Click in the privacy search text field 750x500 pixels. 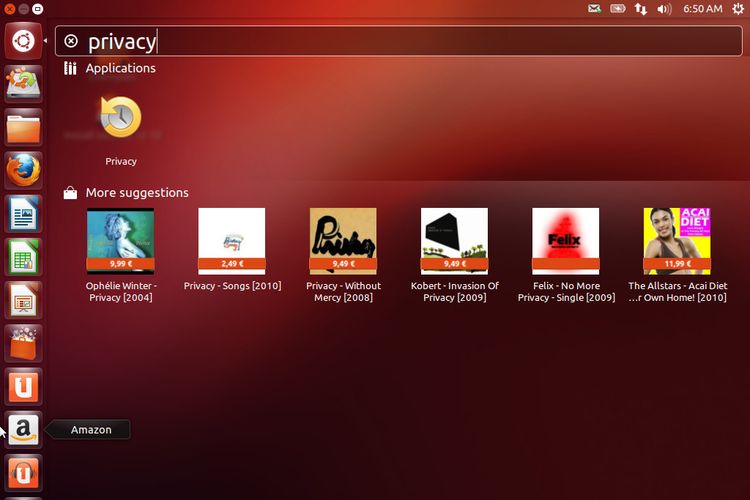click(x=400, y=41)
